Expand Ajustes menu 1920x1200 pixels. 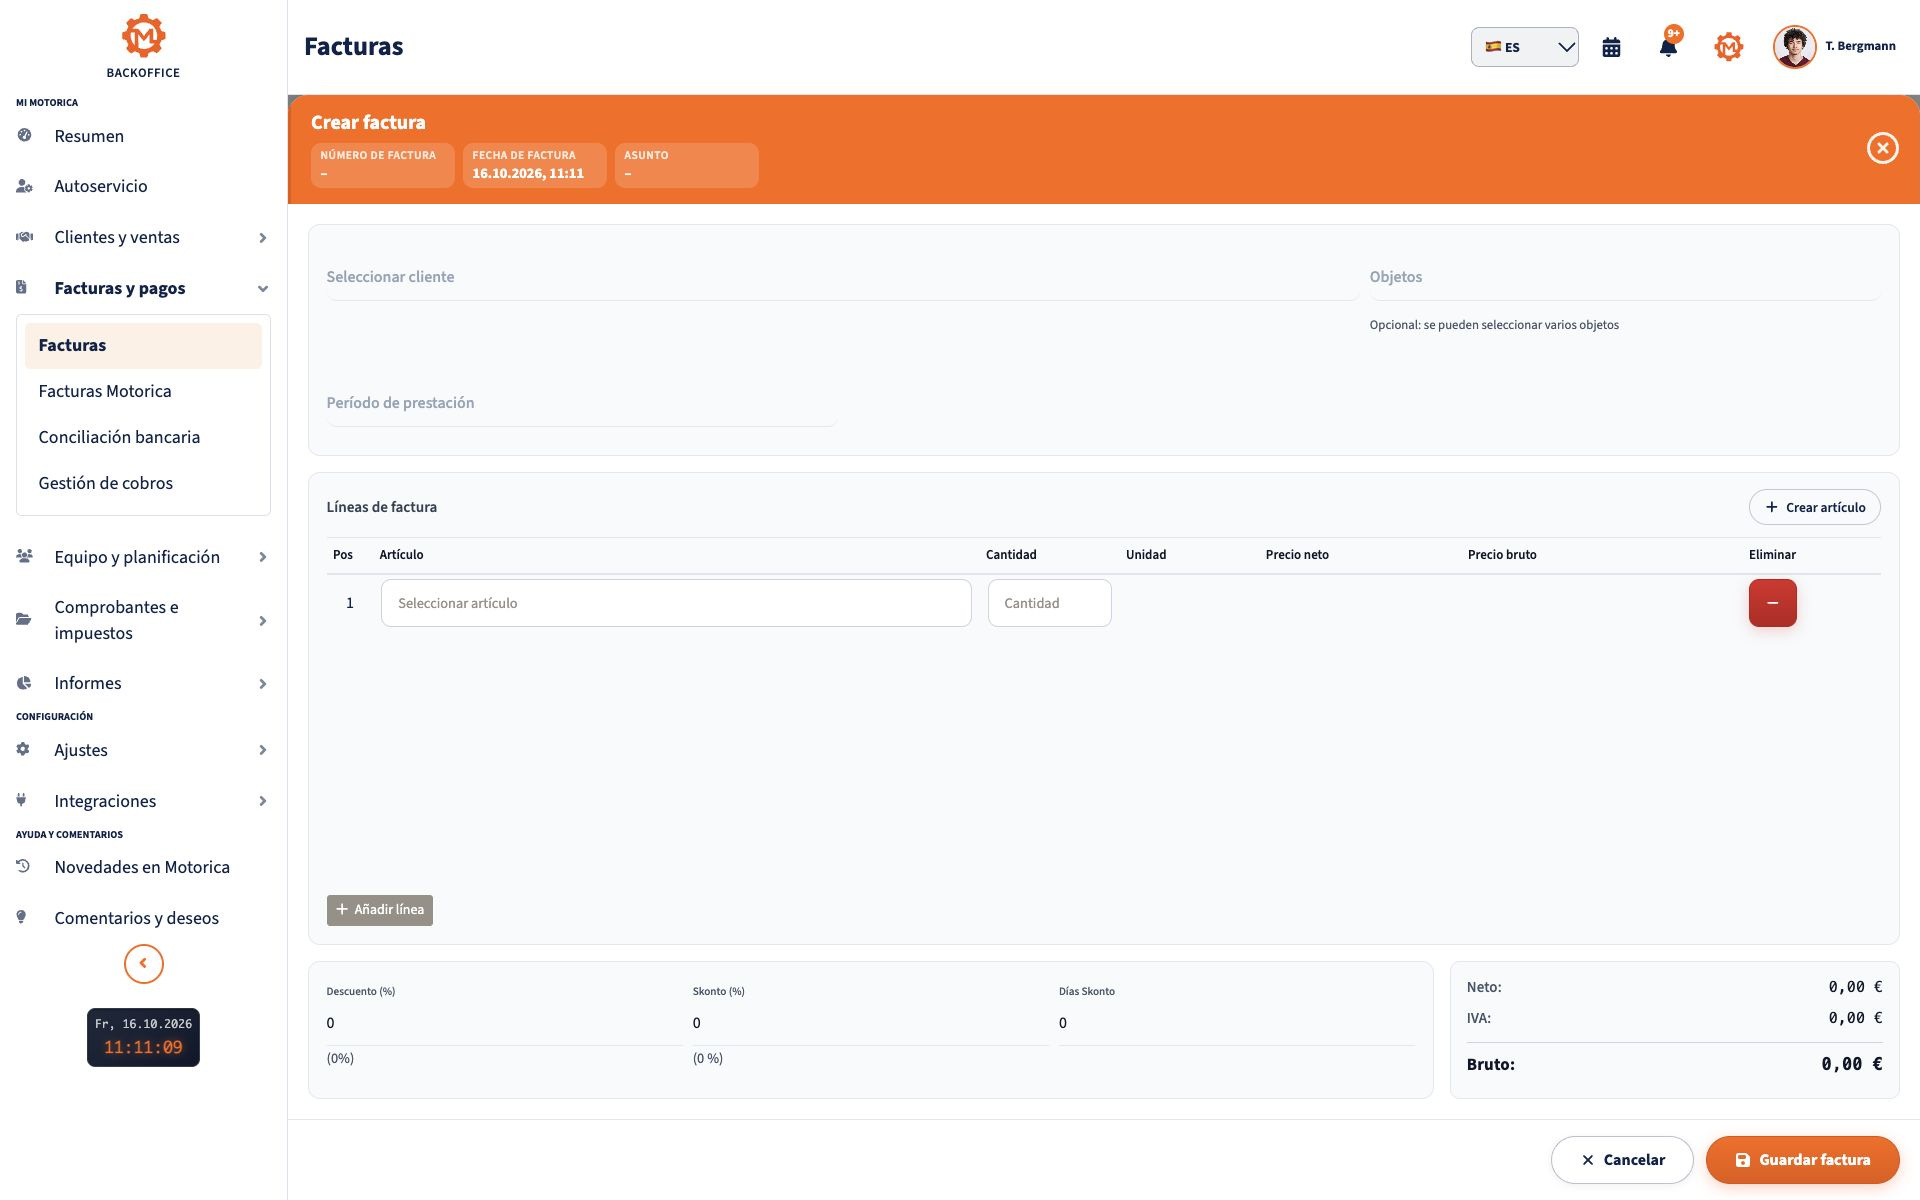(x=143, y=750)
